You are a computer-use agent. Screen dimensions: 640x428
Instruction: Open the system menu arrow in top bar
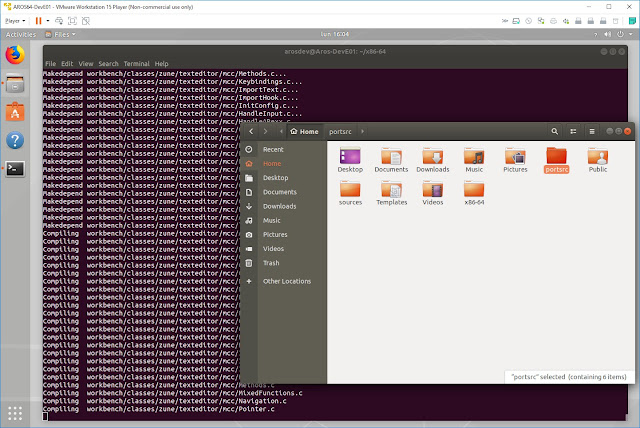(631, 35)
